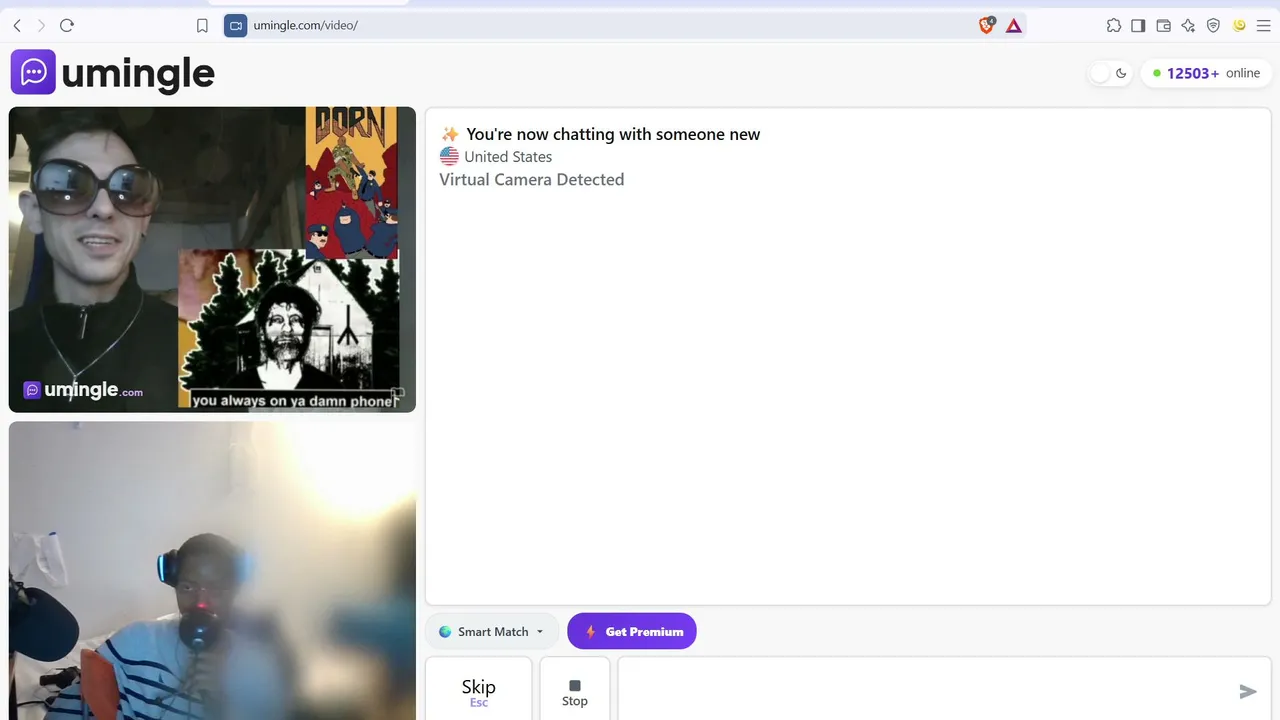Open Leo AI assistant
The height and width of the screenshot is (720, 1280).
click(x=1188, y=26)
